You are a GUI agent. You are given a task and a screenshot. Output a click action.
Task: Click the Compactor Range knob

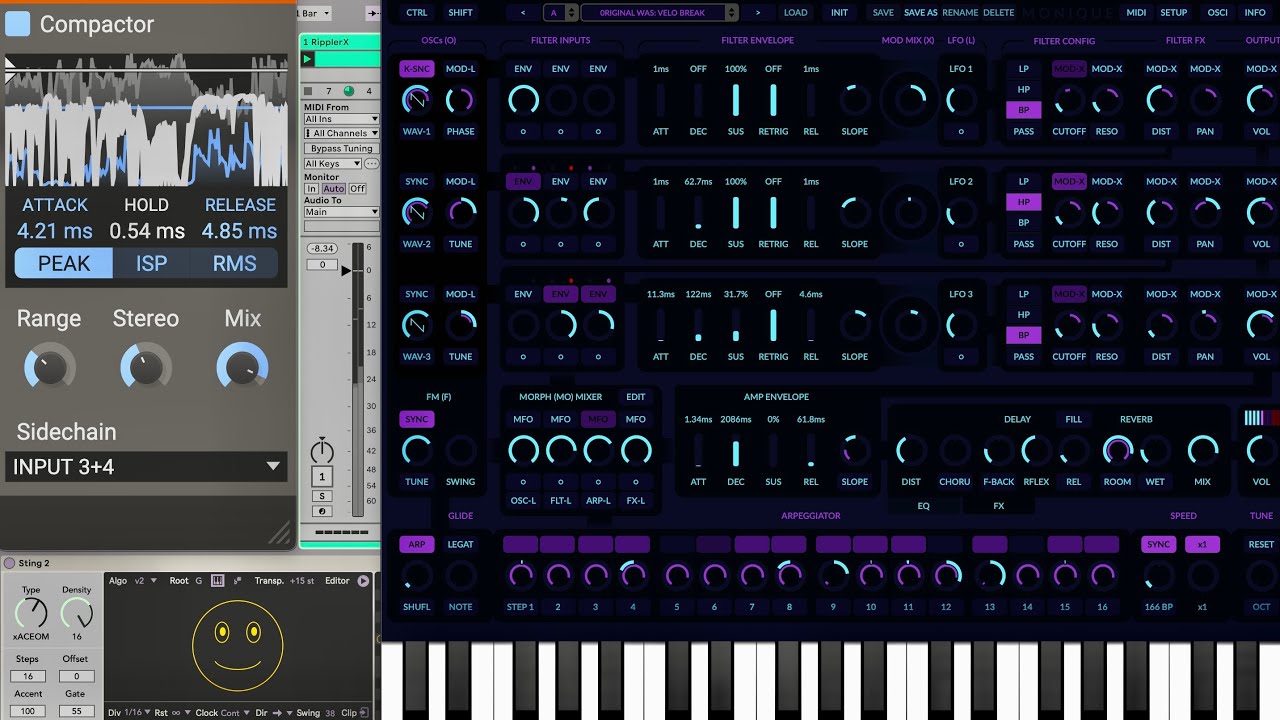[x=49, y=367]
